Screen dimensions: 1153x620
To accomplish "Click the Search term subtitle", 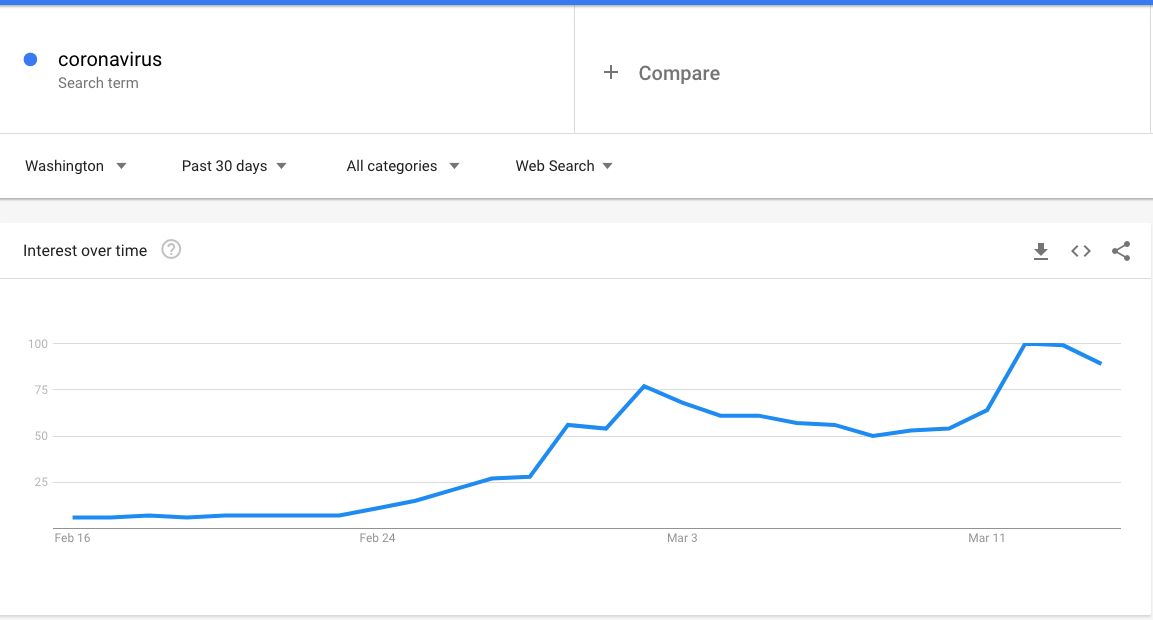I will (98, 83).
